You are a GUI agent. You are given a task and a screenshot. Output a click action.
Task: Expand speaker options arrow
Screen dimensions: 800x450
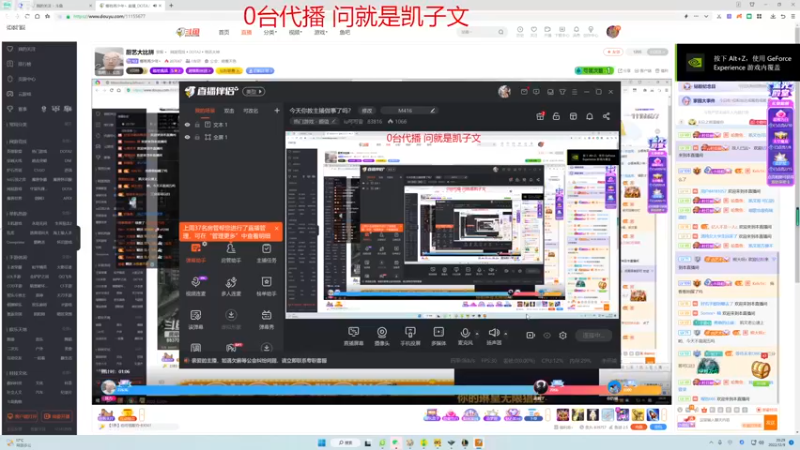[x=506, y=334]
